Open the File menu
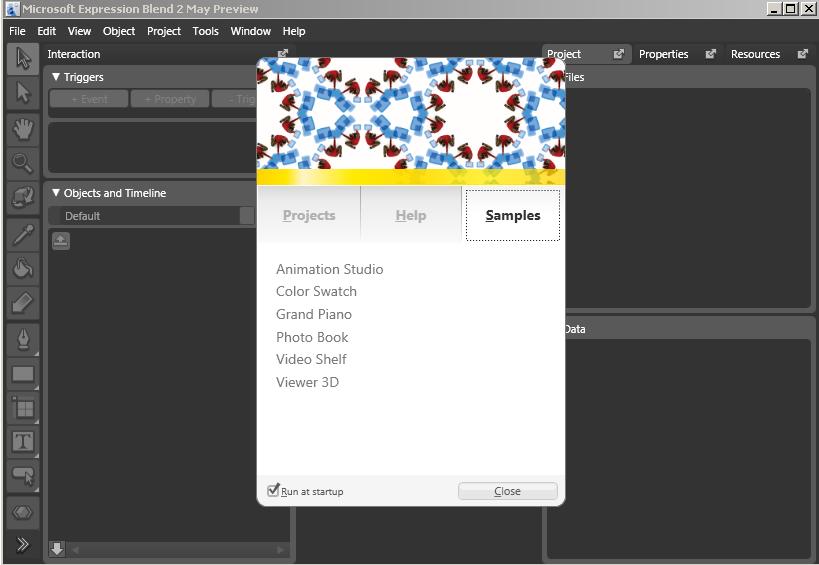 17,31
